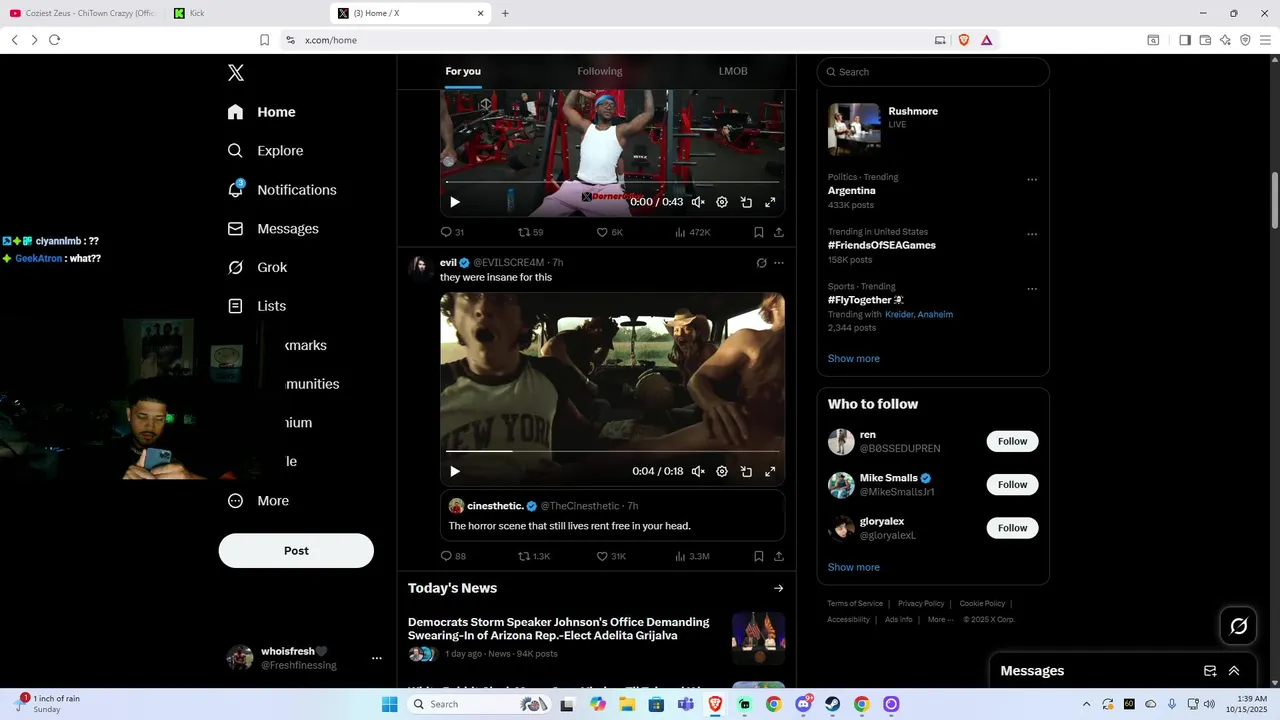Screen dimensions: 1280x720
Task: Toggle the browser sidebar panel
Action: 1185,40
